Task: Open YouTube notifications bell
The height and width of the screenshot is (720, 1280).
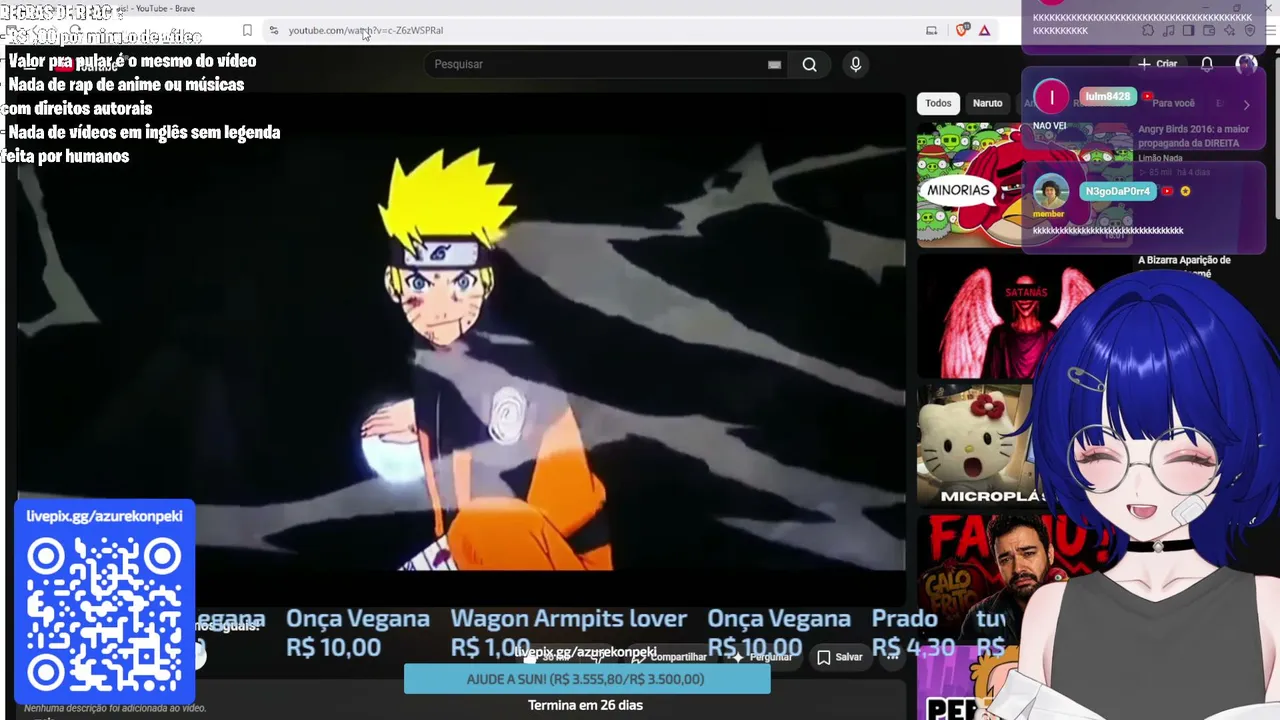Action: 1207,64
